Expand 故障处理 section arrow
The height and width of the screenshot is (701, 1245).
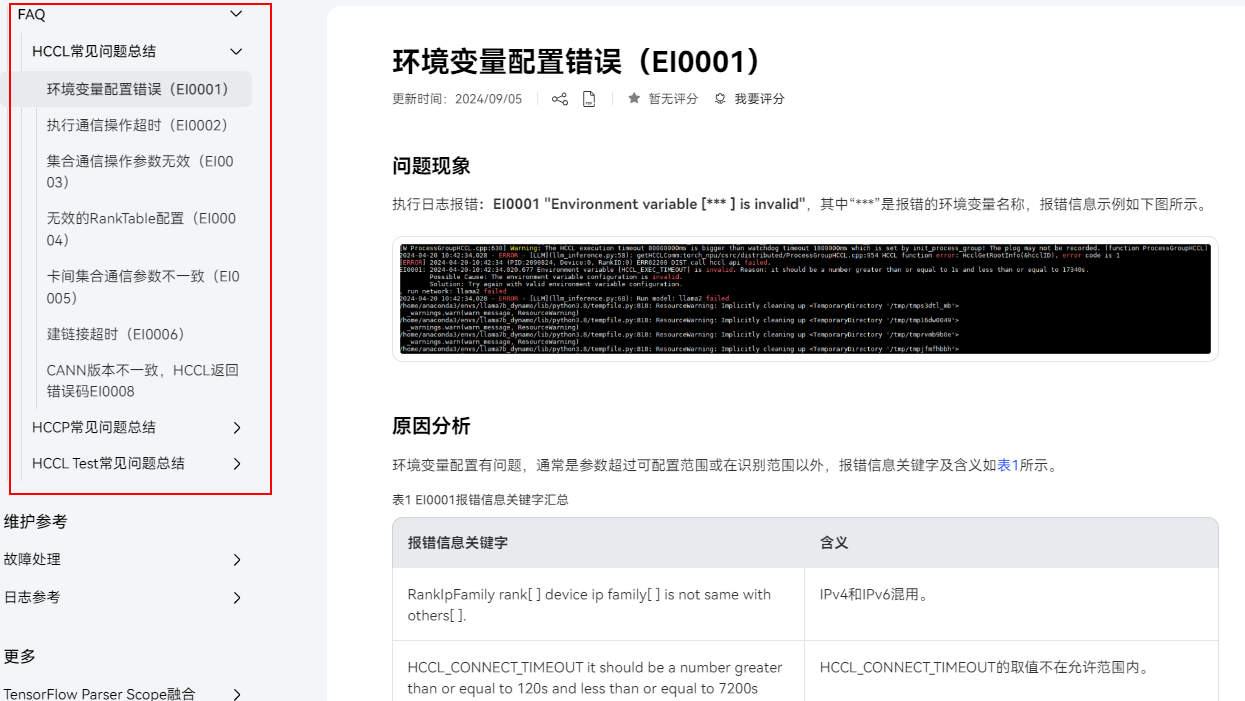click(237, 560)
